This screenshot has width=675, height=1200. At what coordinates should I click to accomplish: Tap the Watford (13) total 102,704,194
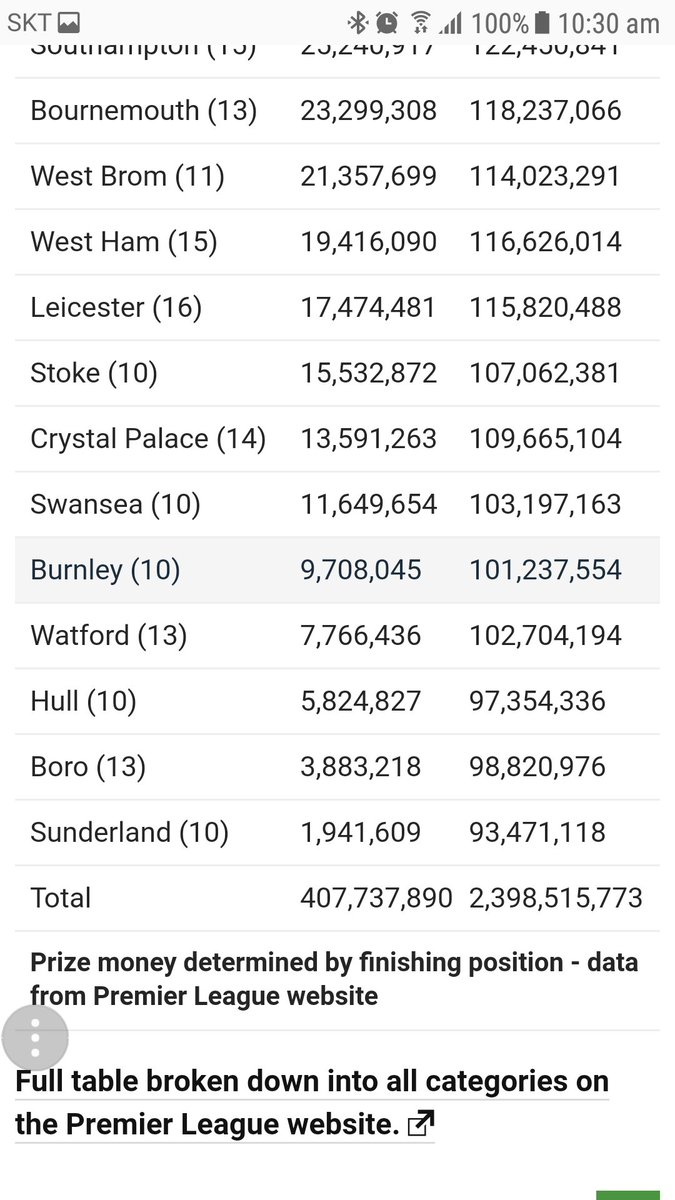pyautogui.click(x=545, y=635)
